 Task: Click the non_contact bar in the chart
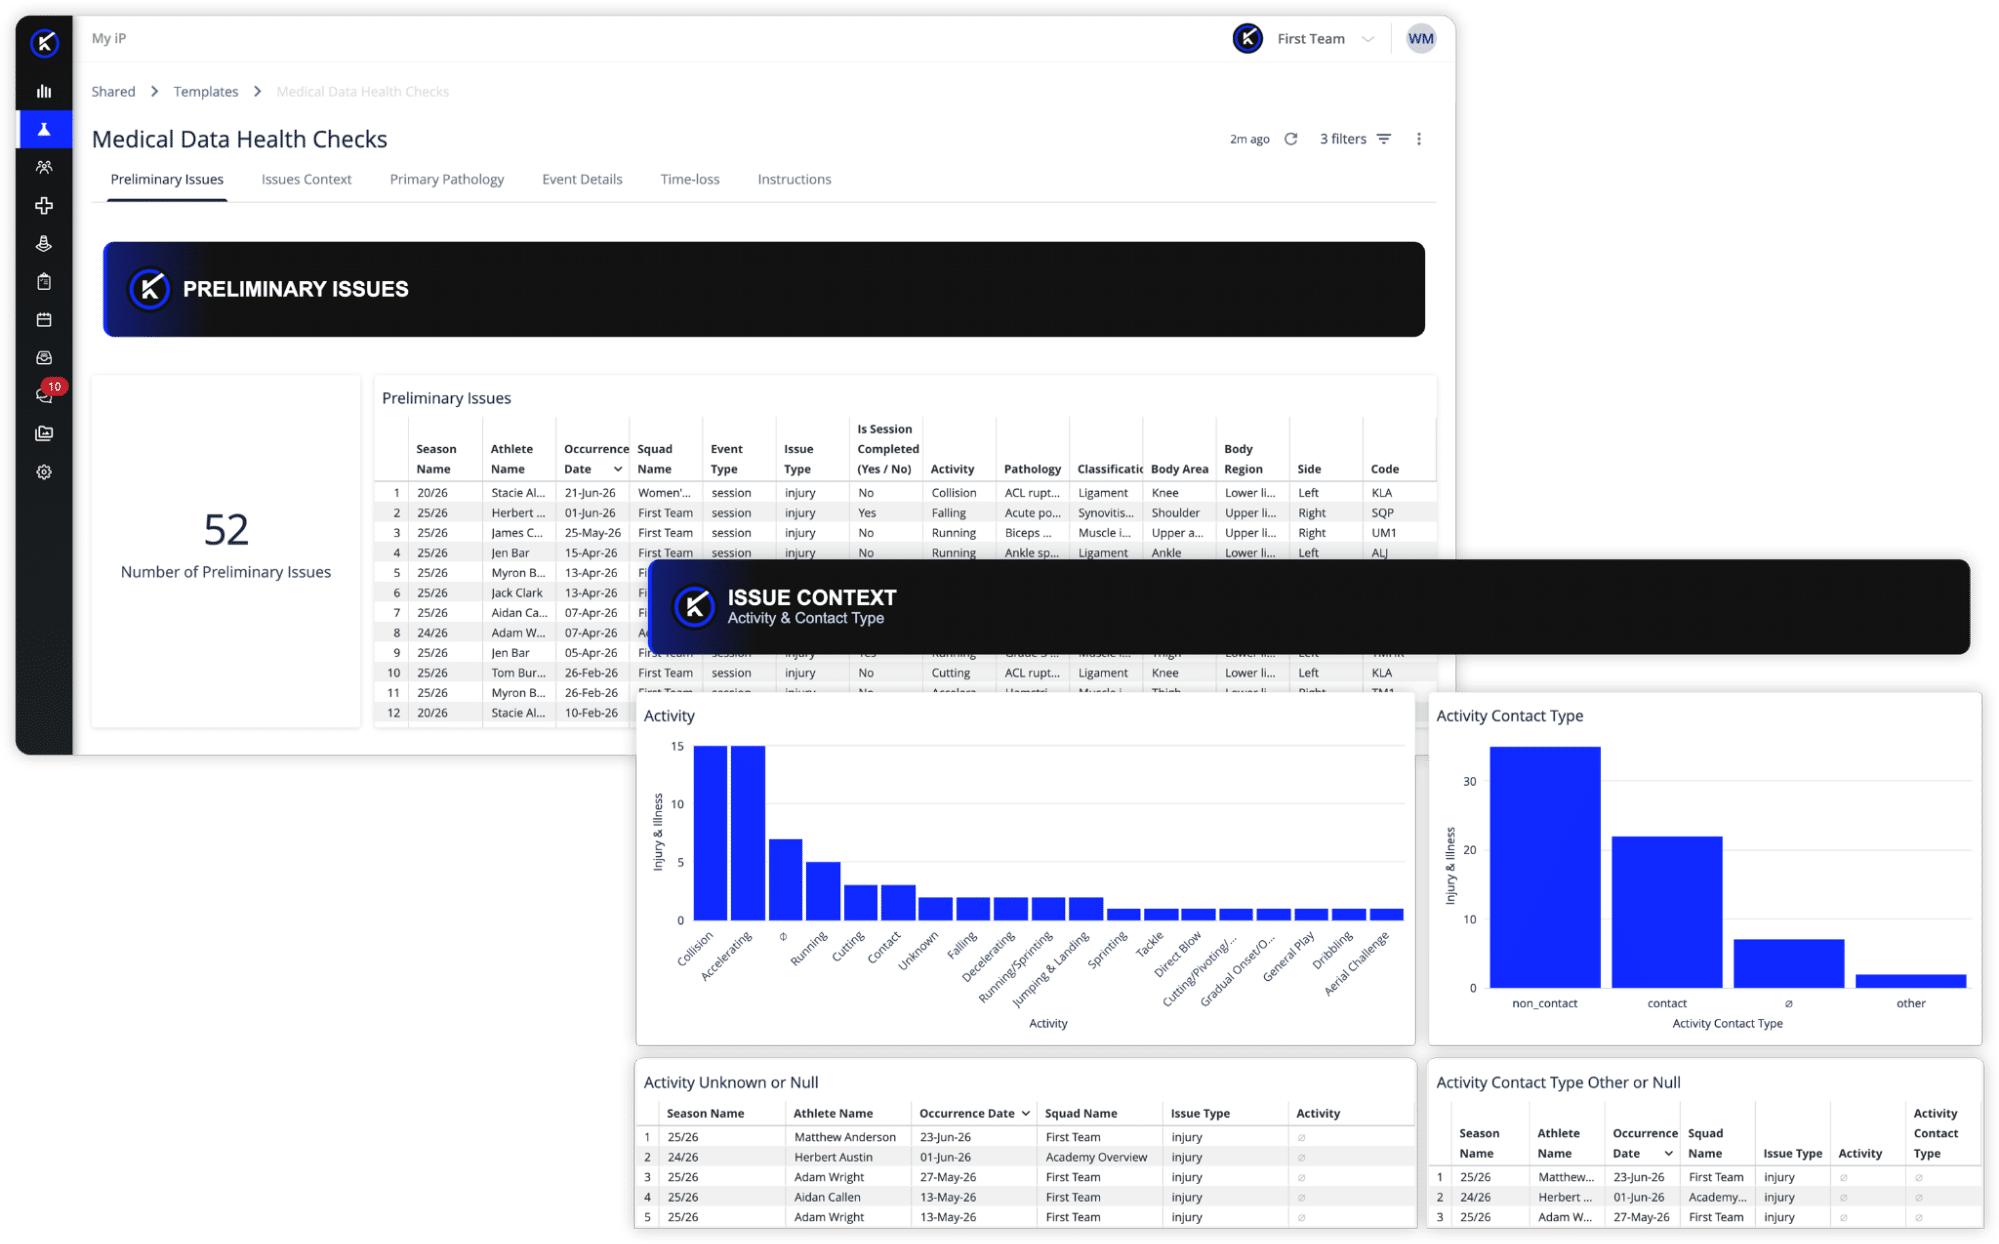[x=1545, y=867]
